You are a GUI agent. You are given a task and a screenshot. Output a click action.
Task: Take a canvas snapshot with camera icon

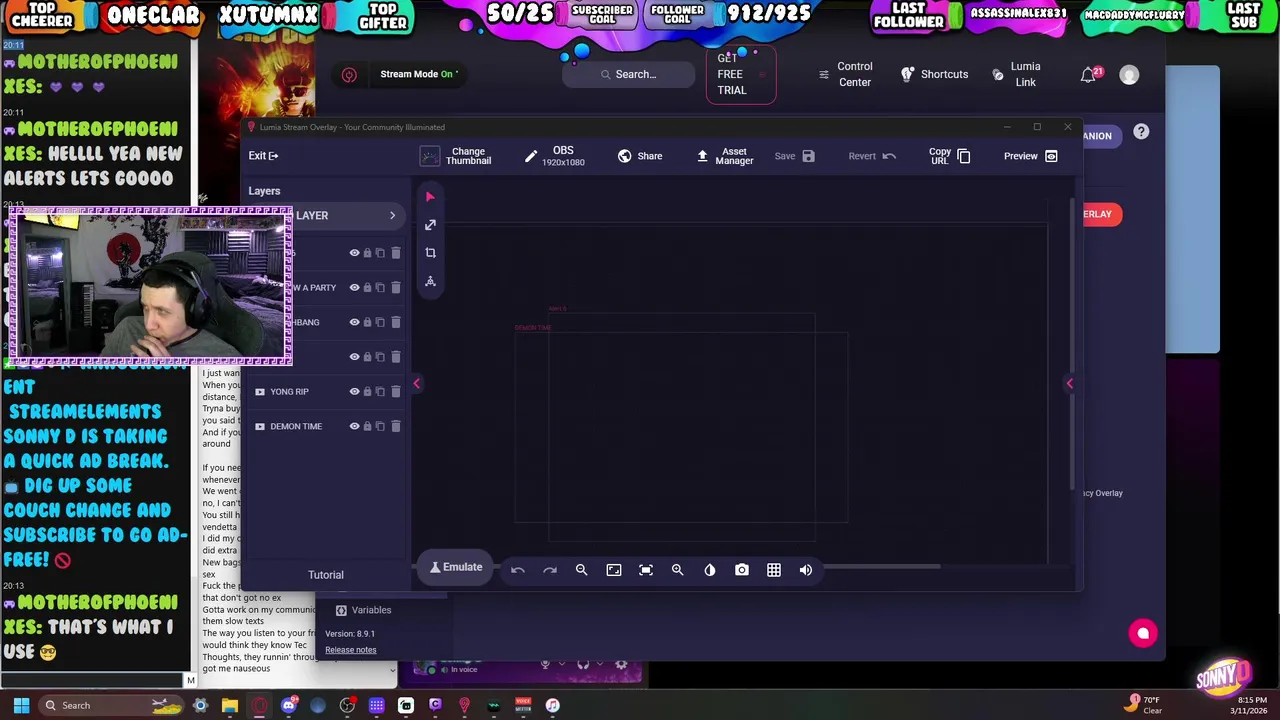[x=741, y=570]
